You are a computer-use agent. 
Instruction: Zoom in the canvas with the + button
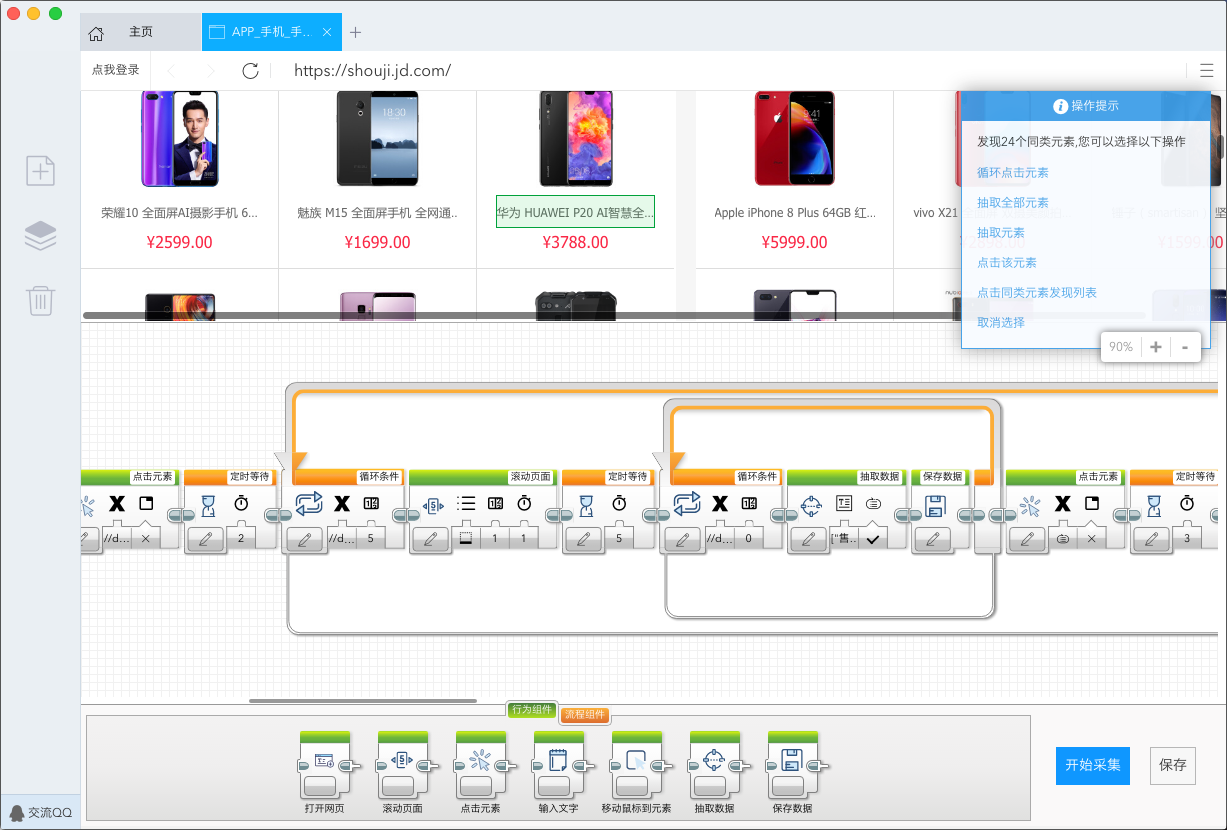1156,347
